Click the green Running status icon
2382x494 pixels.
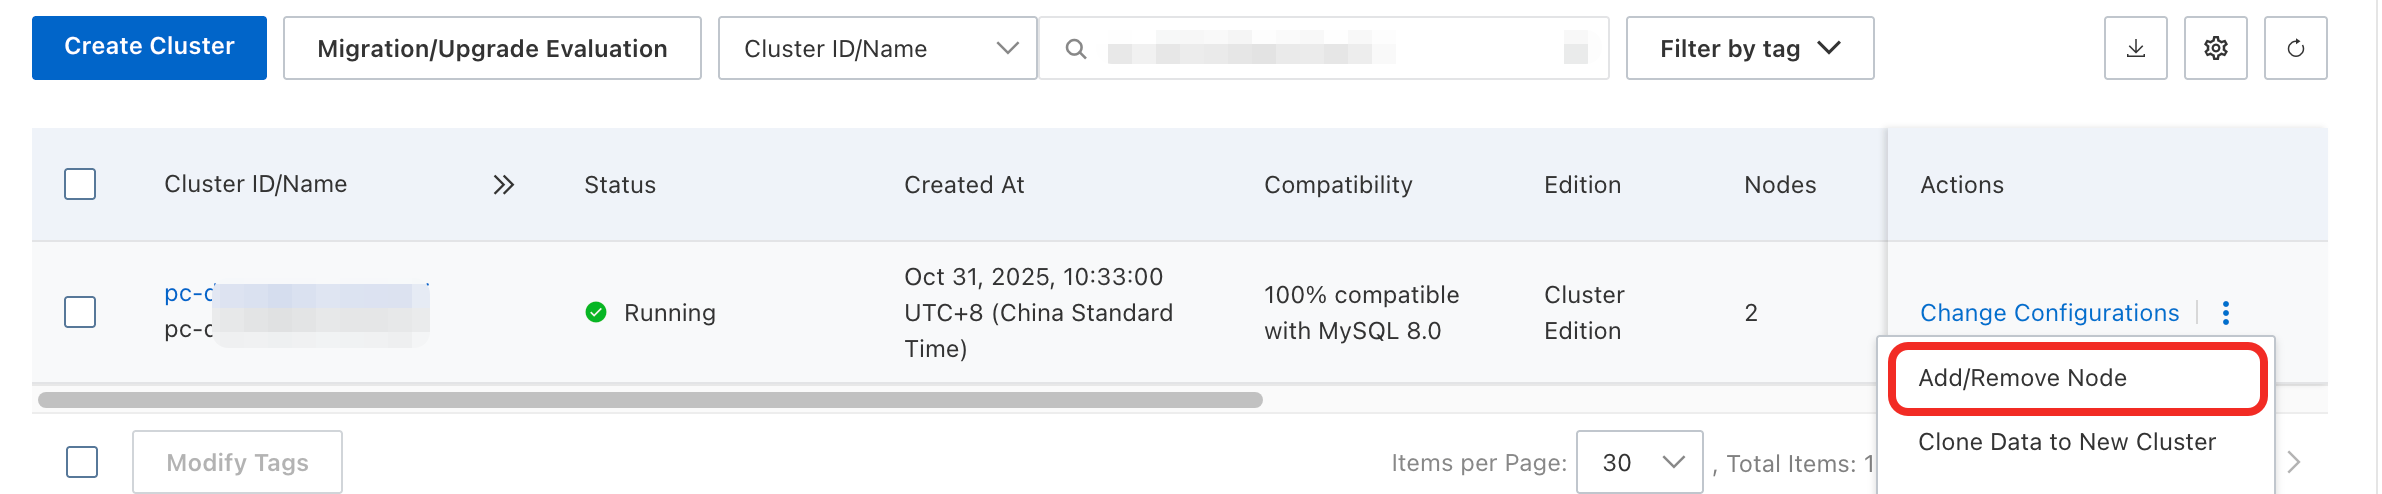596,313
